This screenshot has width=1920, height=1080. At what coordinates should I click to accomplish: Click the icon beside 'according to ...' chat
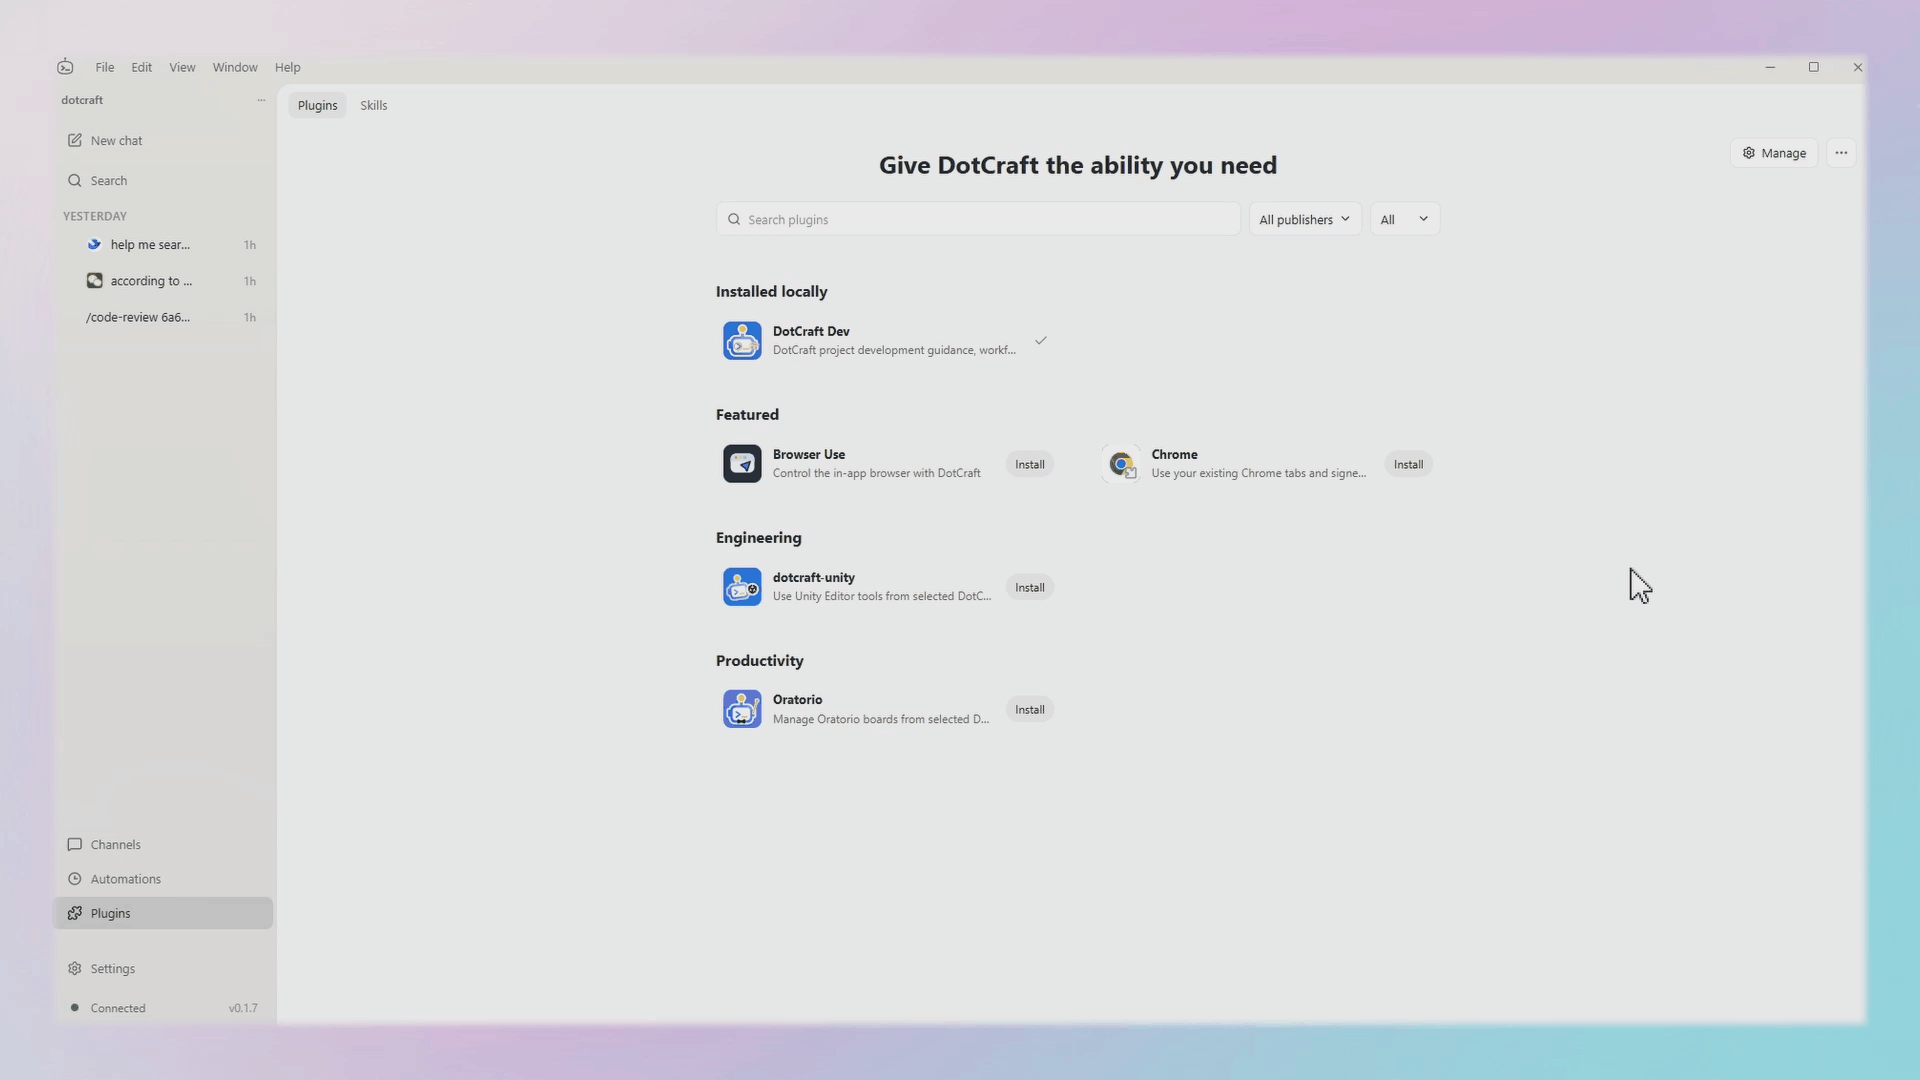tap(94, 281)
